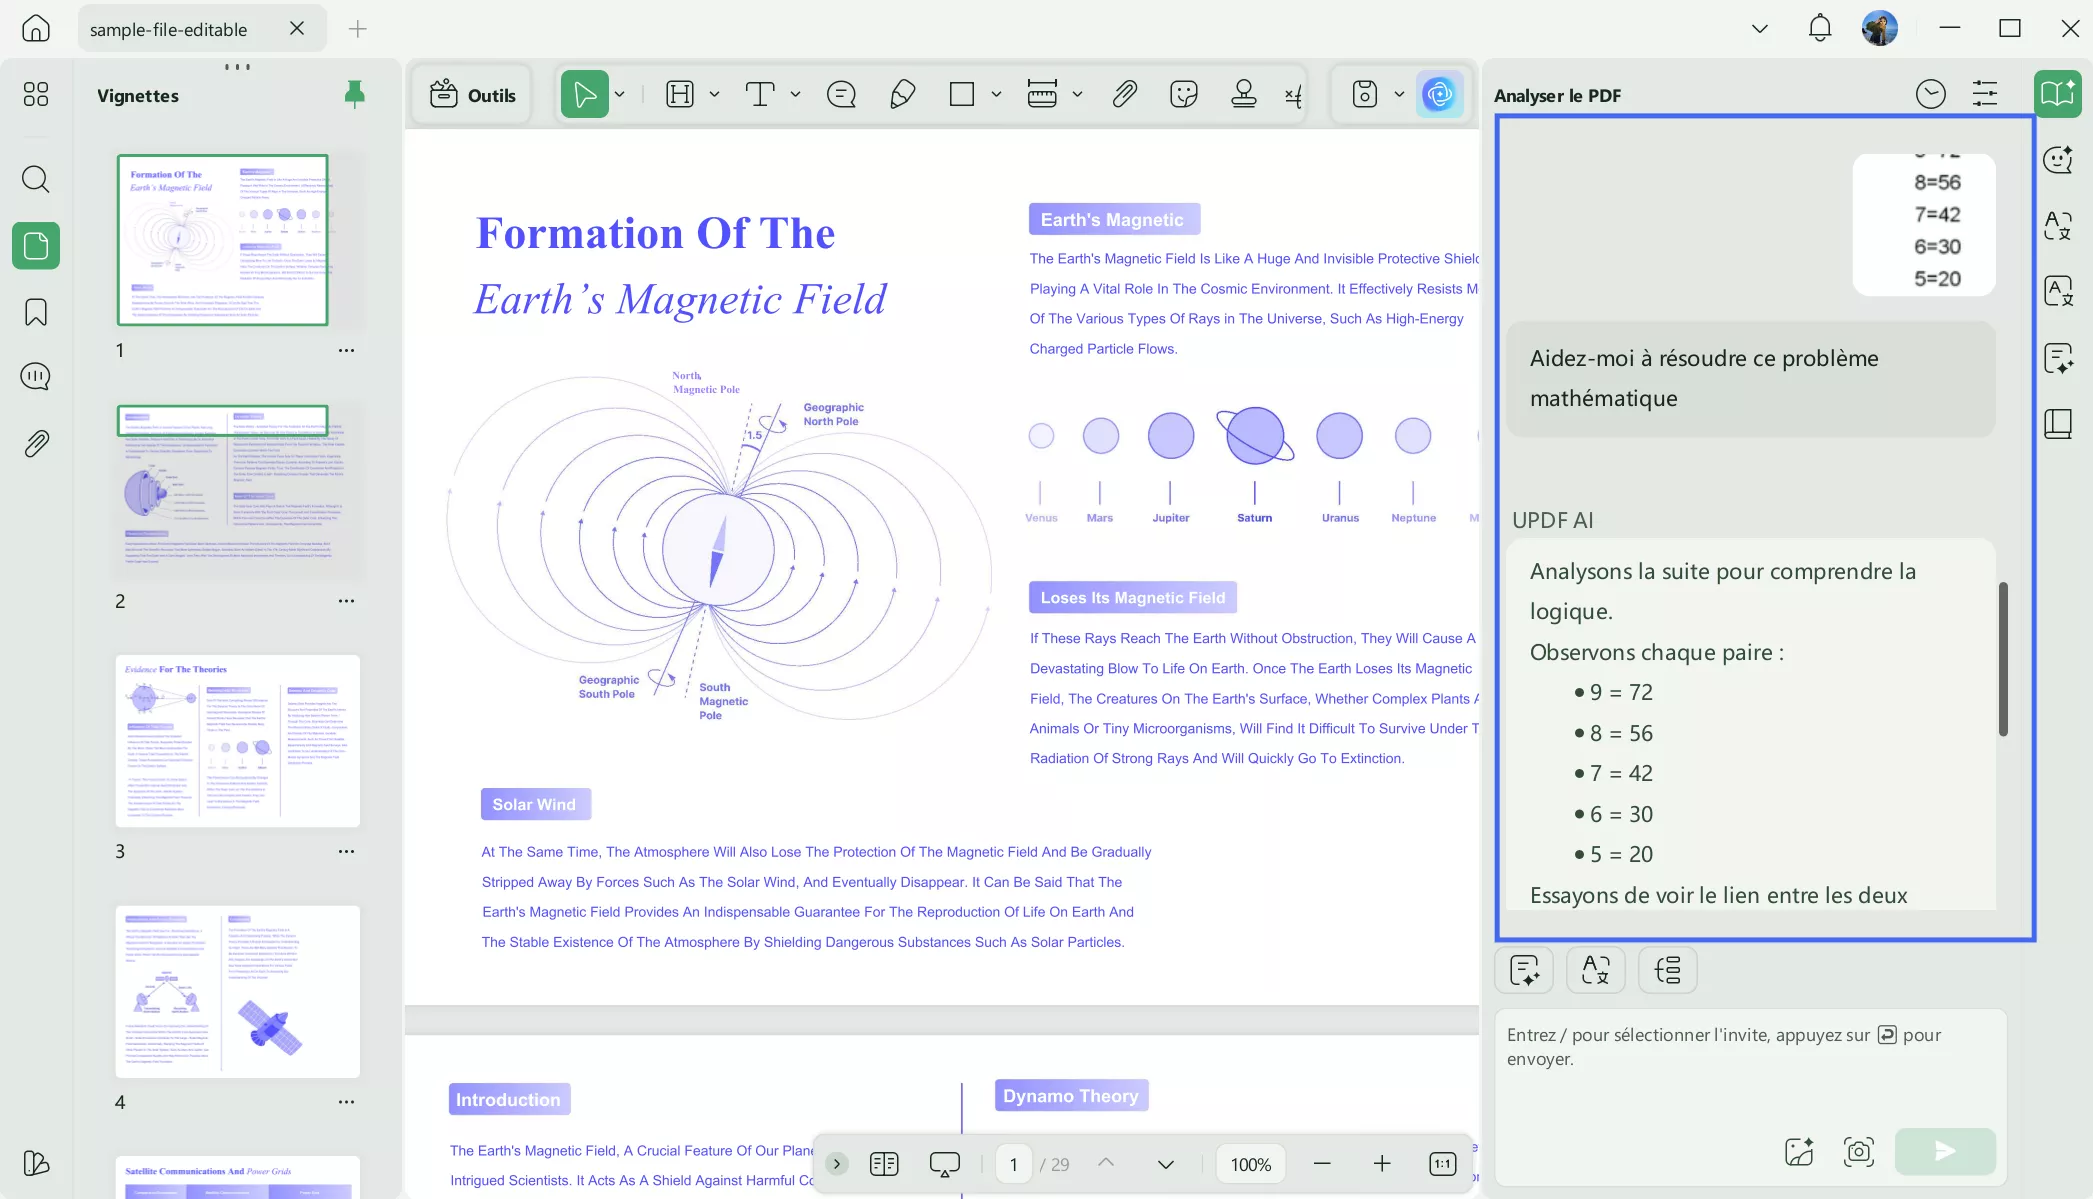Expand the text tool dropdown arrow

click(x=795, y=95)
